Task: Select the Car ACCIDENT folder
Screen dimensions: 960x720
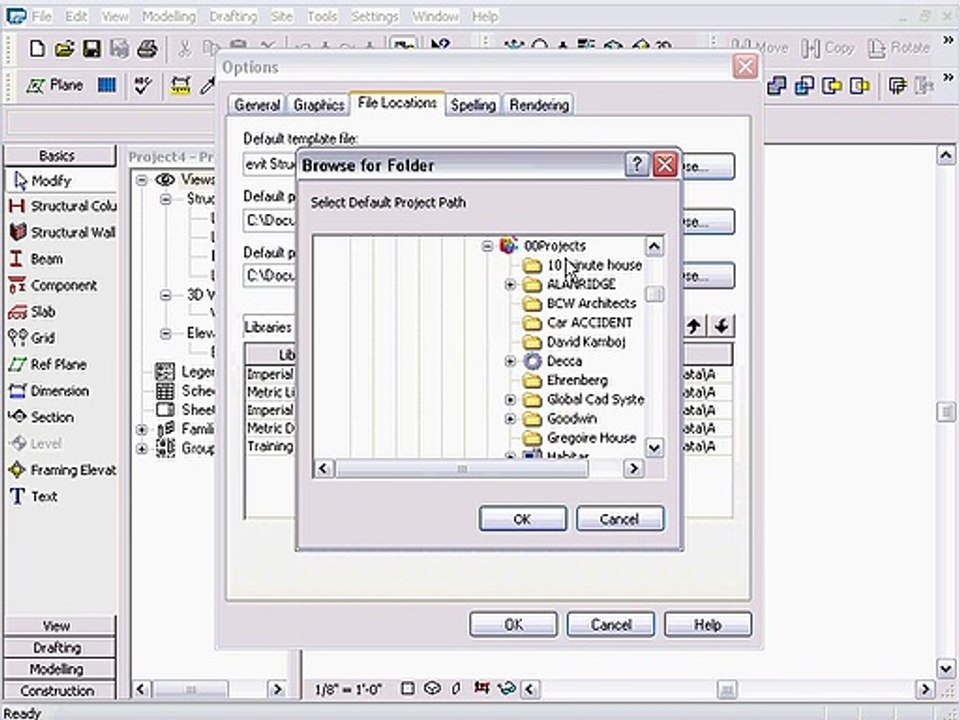Action: click(578, 323)
